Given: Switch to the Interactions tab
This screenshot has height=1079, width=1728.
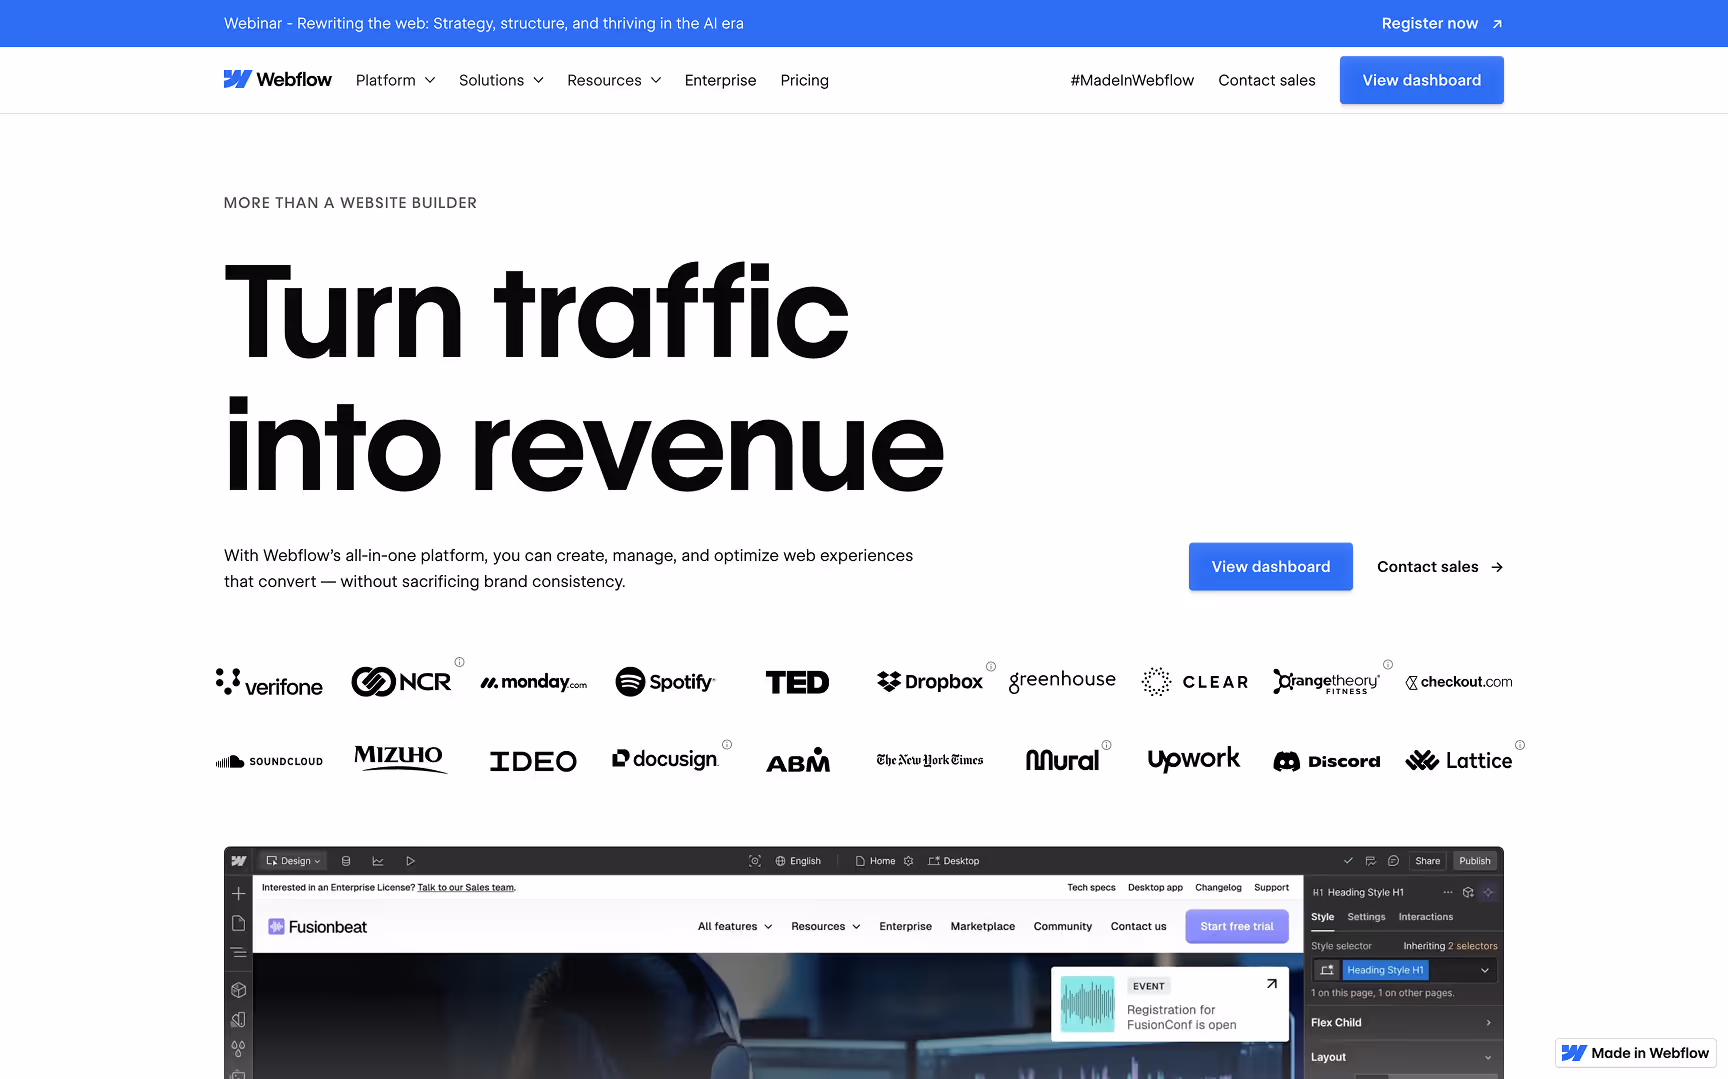Looking at the screenshot, I should pos(1426,917).
